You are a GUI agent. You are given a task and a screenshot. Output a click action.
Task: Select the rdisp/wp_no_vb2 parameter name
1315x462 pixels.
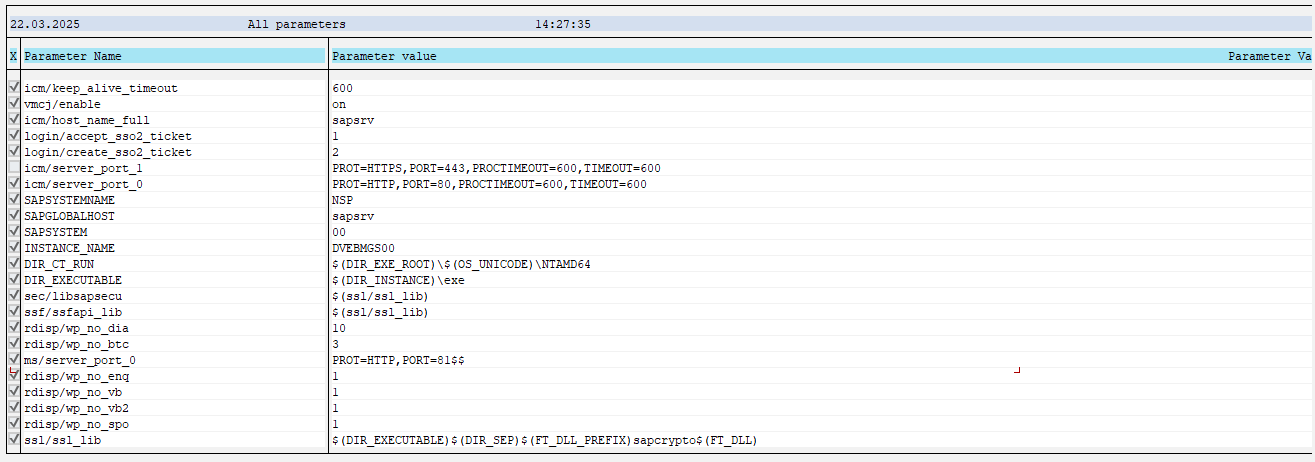tap(77, 408)
